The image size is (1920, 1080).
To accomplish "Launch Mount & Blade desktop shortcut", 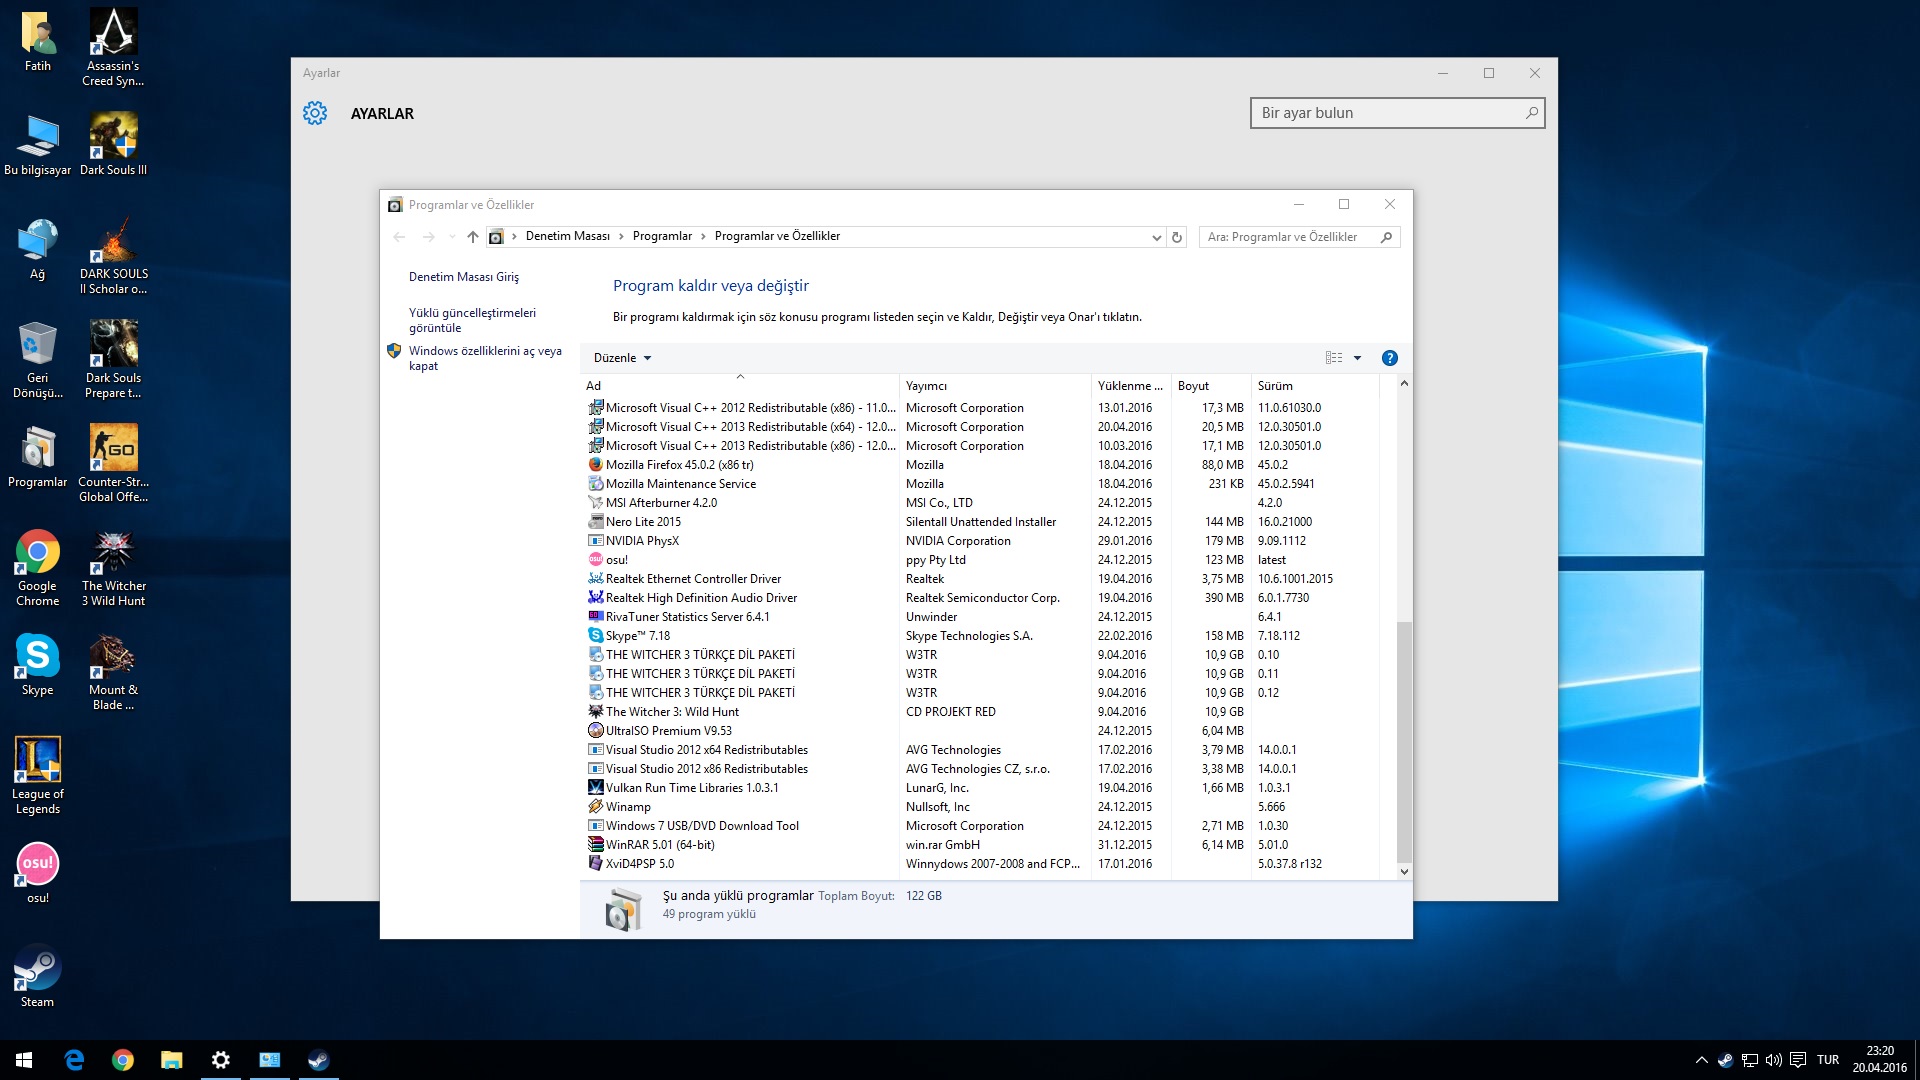I will click(x=113, y=672).
